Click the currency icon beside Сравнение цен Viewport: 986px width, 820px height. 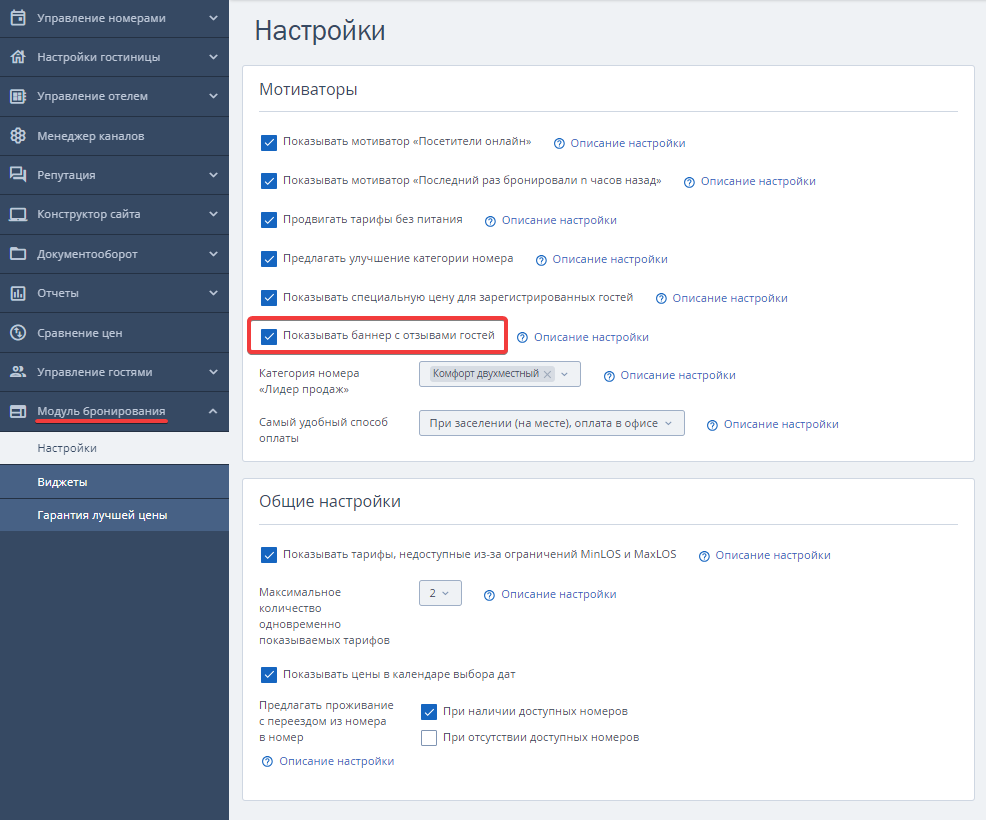tap(18, 333)
